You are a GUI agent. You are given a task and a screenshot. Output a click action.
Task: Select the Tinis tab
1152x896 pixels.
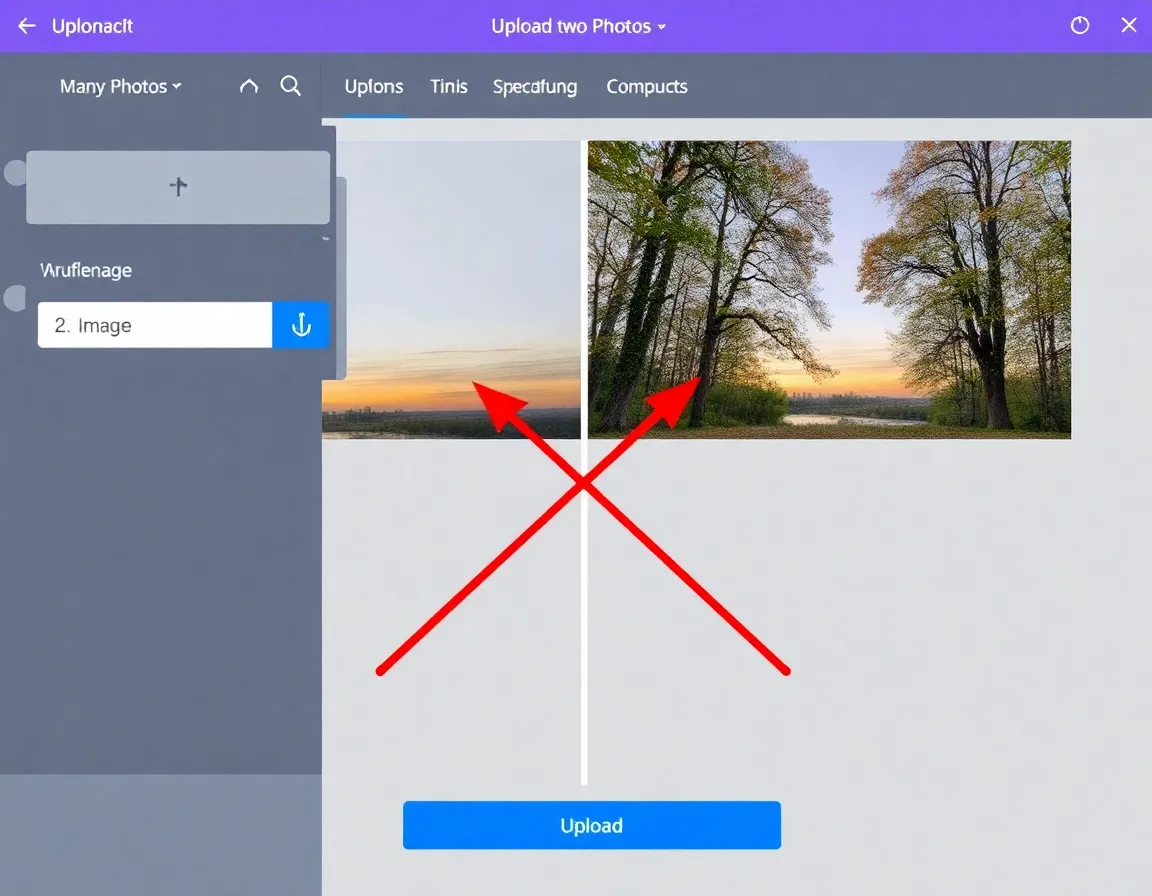tap(449, 87)
